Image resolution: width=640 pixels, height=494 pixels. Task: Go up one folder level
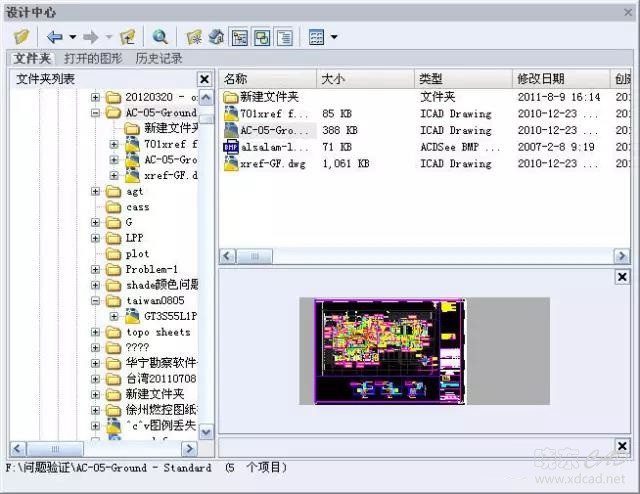click(127, 37)
